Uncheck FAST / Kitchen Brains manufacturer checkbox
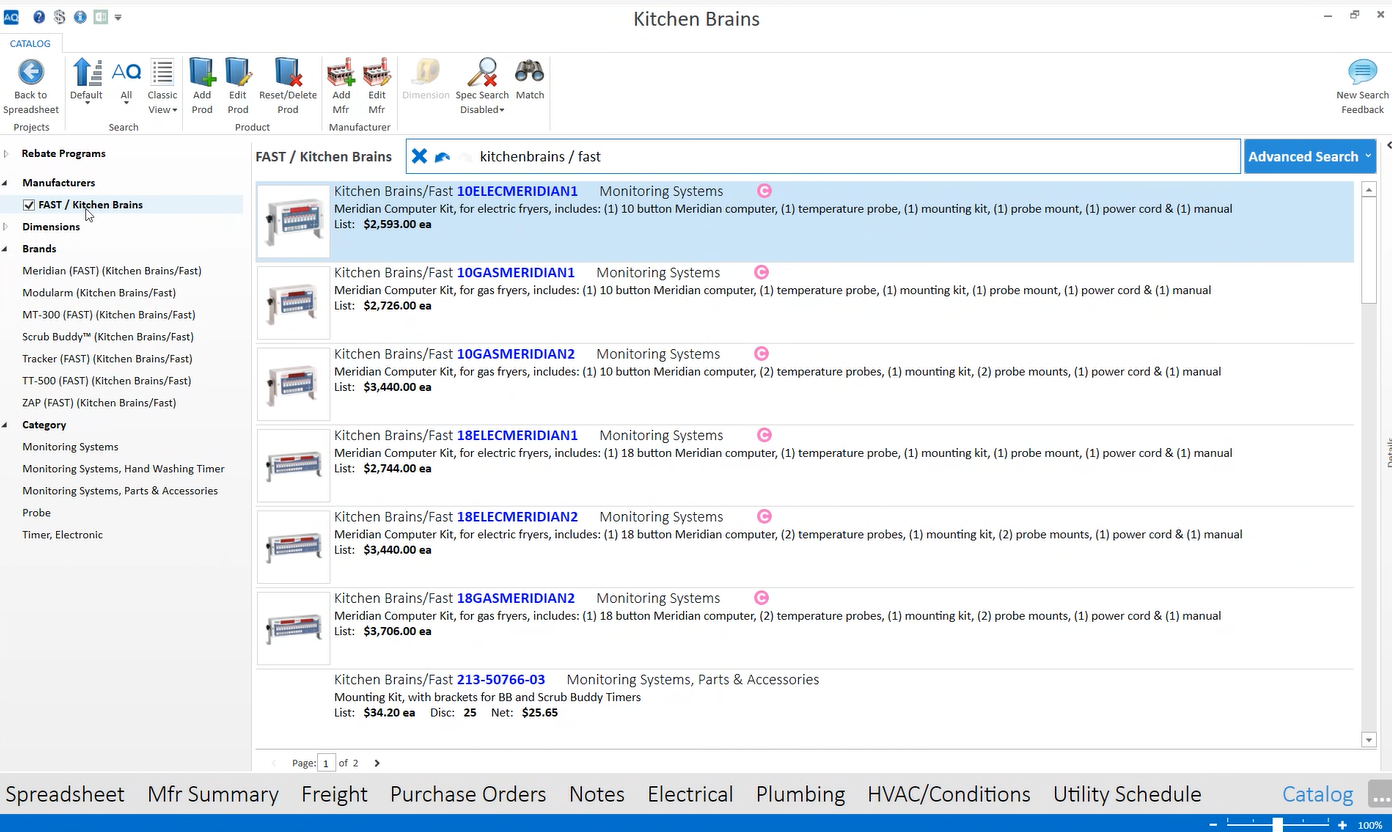 [x=29, y=205]
